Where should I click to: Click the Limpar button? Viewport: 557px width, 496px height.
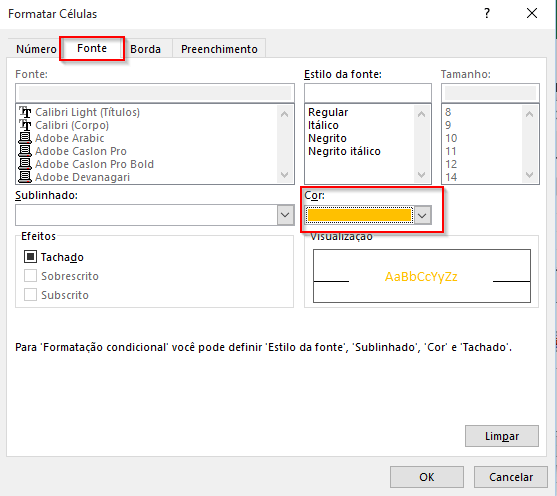pyautogui.click(x=502, y=436)
